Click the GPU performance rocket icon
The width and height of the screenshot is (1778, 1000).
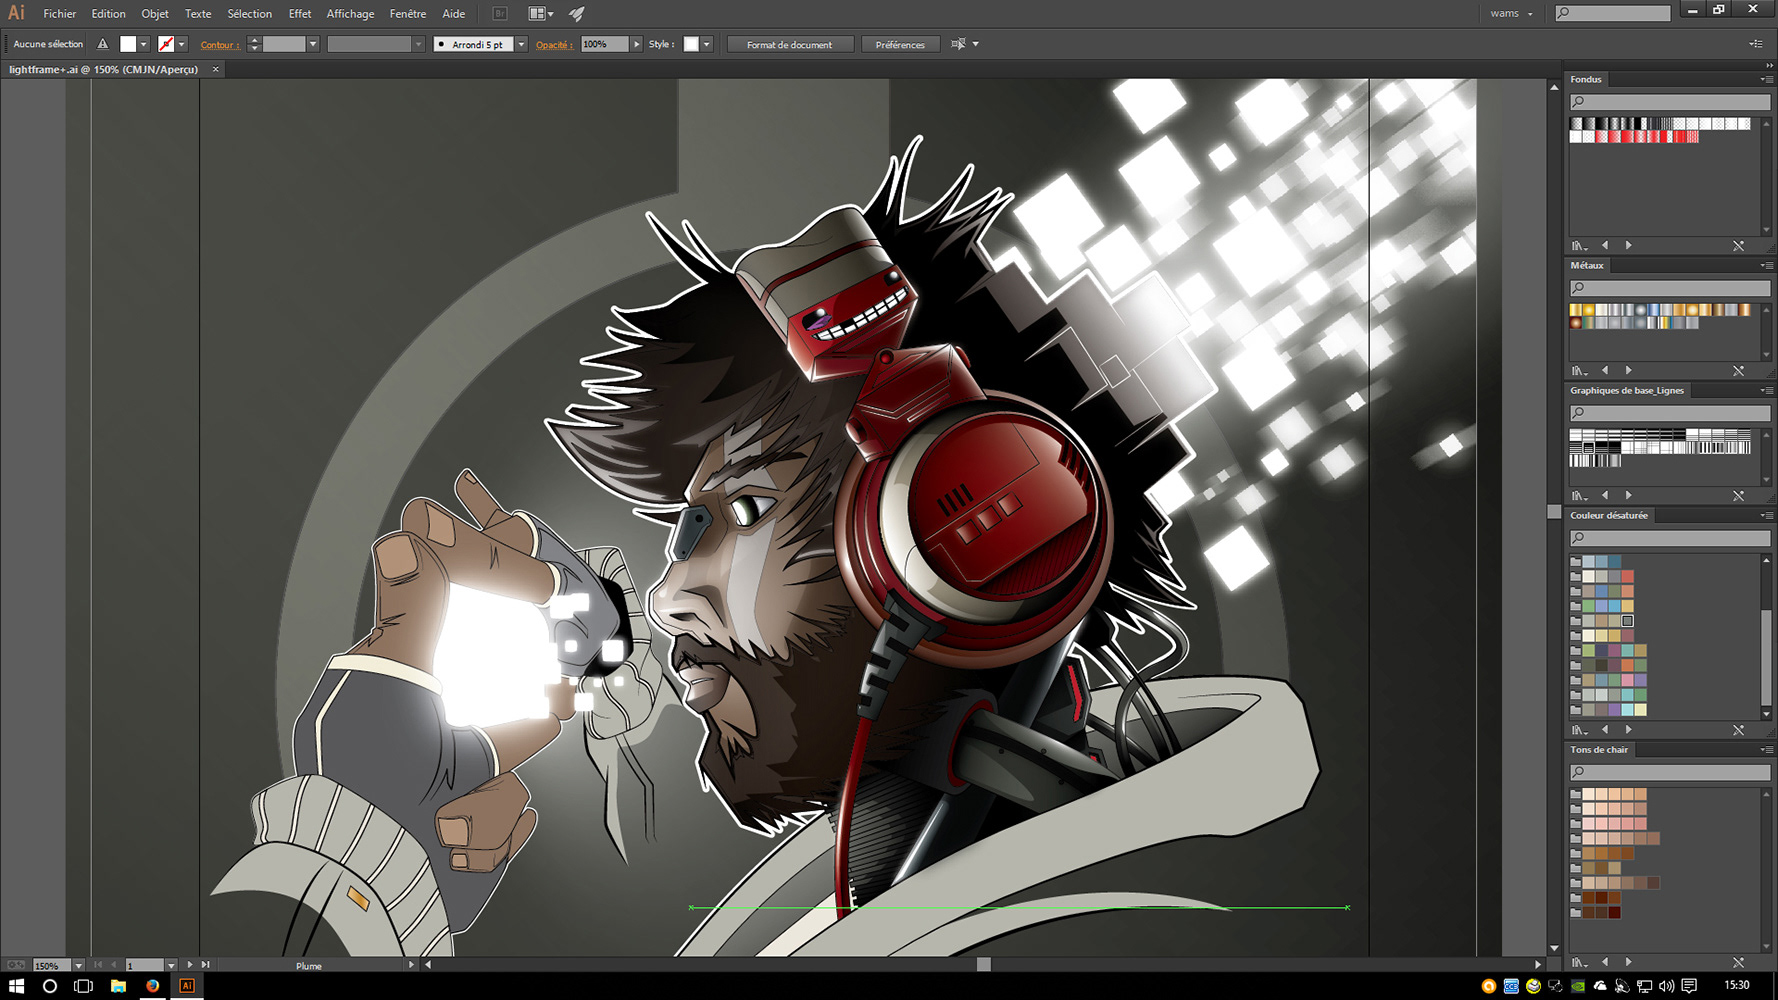(x=577, y=13)
